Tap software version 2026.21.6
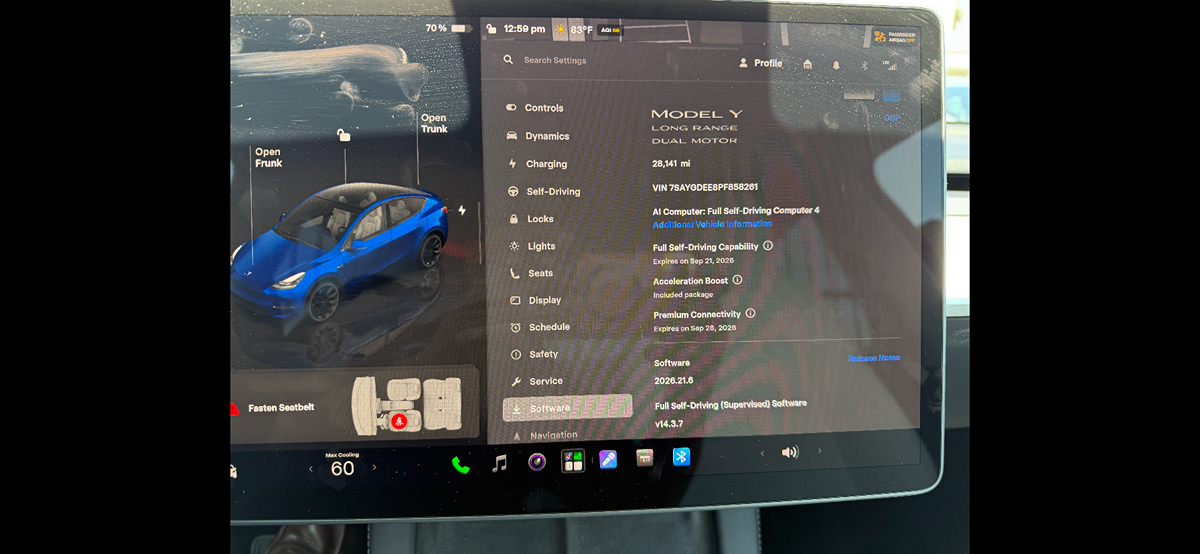This screenshot has height=554, width=1200. tap(674, 381)
